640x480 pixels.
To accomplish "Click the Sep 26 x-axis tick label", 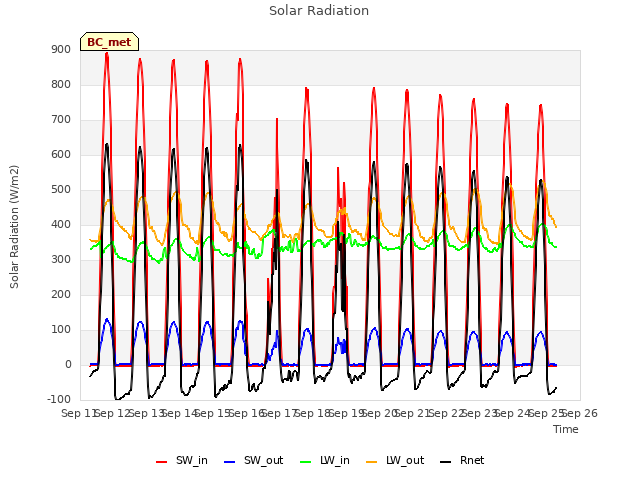I will click(580, 414).
